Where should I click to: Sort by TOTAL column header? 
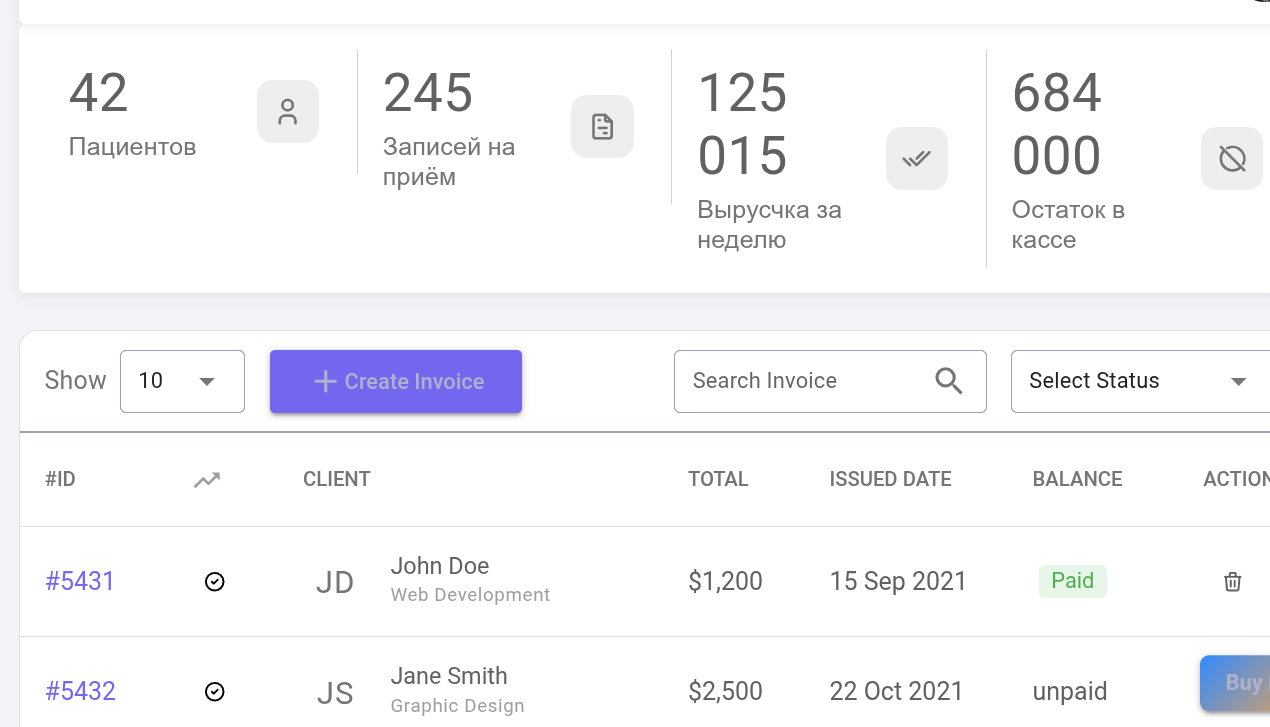click(718, 479)
